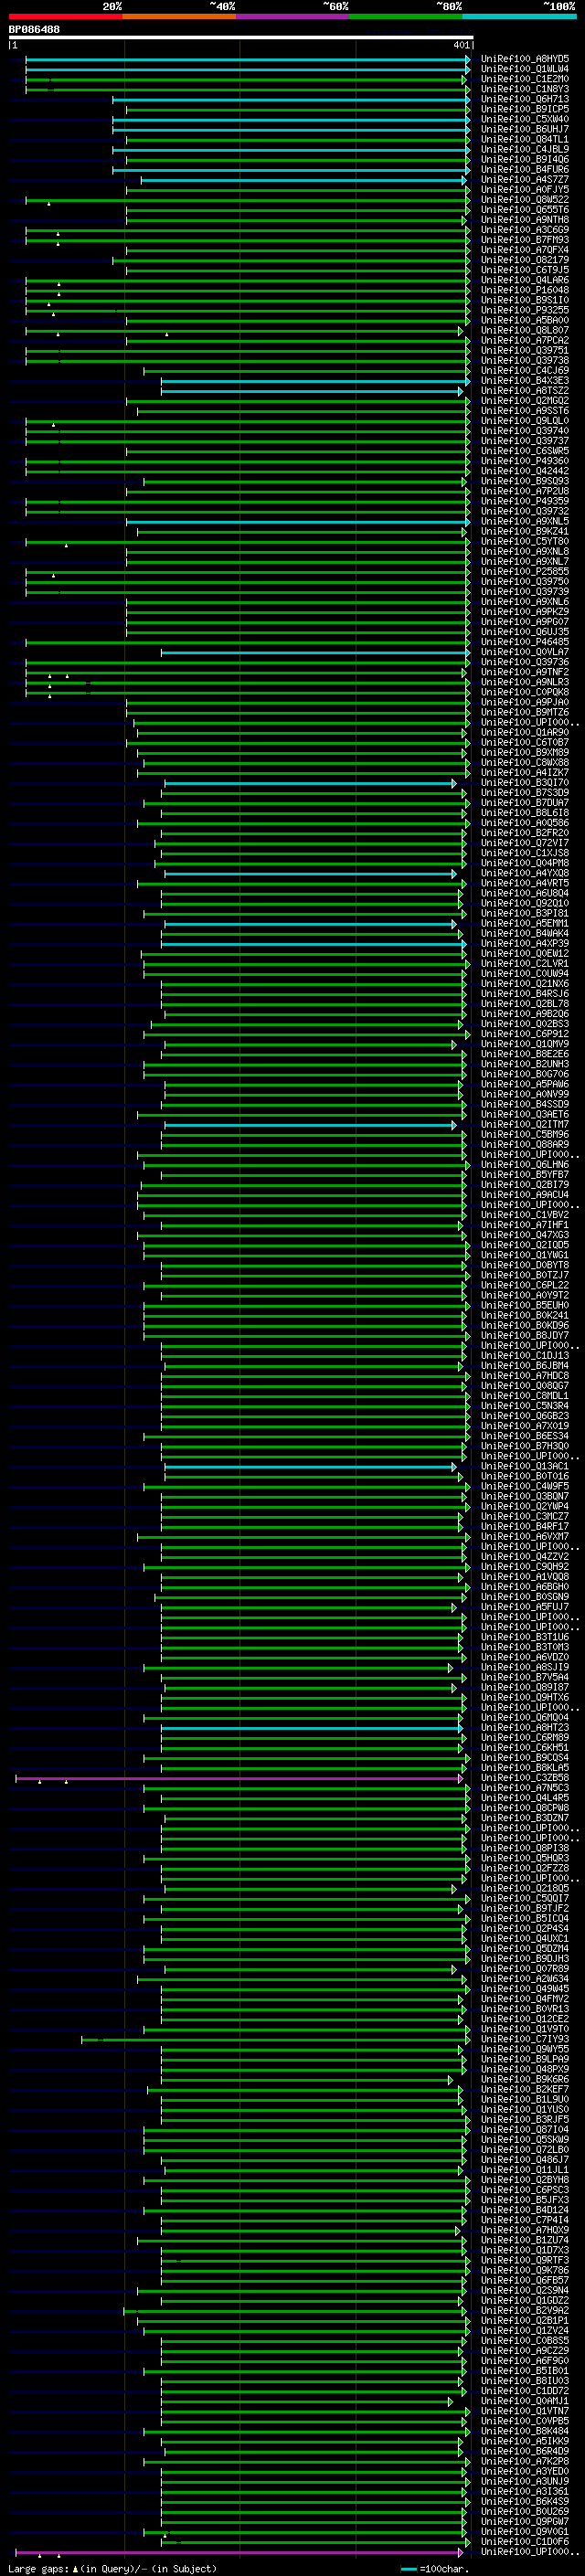Viewport: 585px width, 2576px height.
Task: Select the hit label UniRef100_B4FUR6
Action: [x=525, y=170]
